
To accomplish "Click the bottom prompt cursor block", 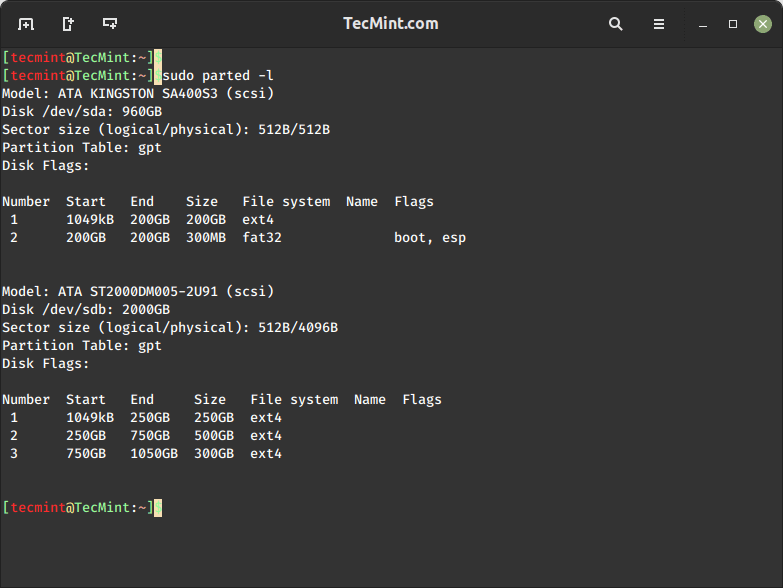I will pyautogui.click(x=158, y=508).
